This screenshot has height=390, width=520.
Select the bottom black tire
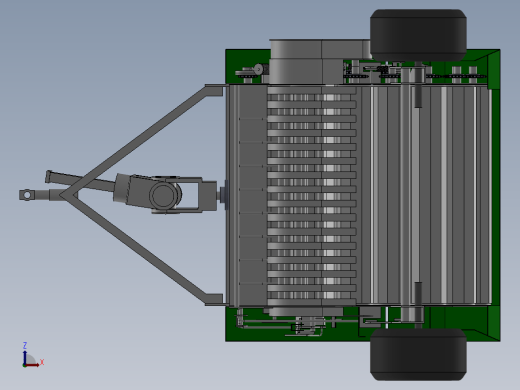point(418,354)
